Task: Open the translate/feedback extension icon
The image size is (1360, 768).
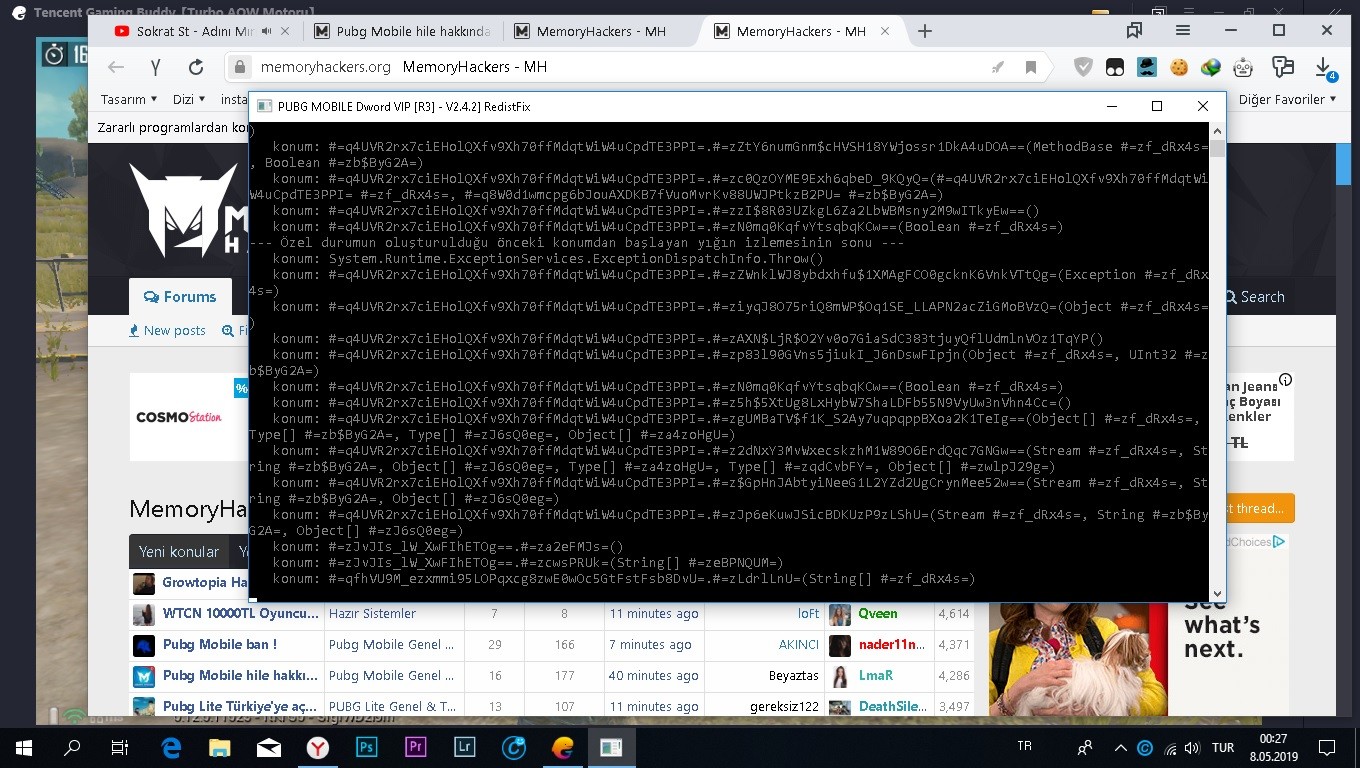Action: [x=1283, y=67]
